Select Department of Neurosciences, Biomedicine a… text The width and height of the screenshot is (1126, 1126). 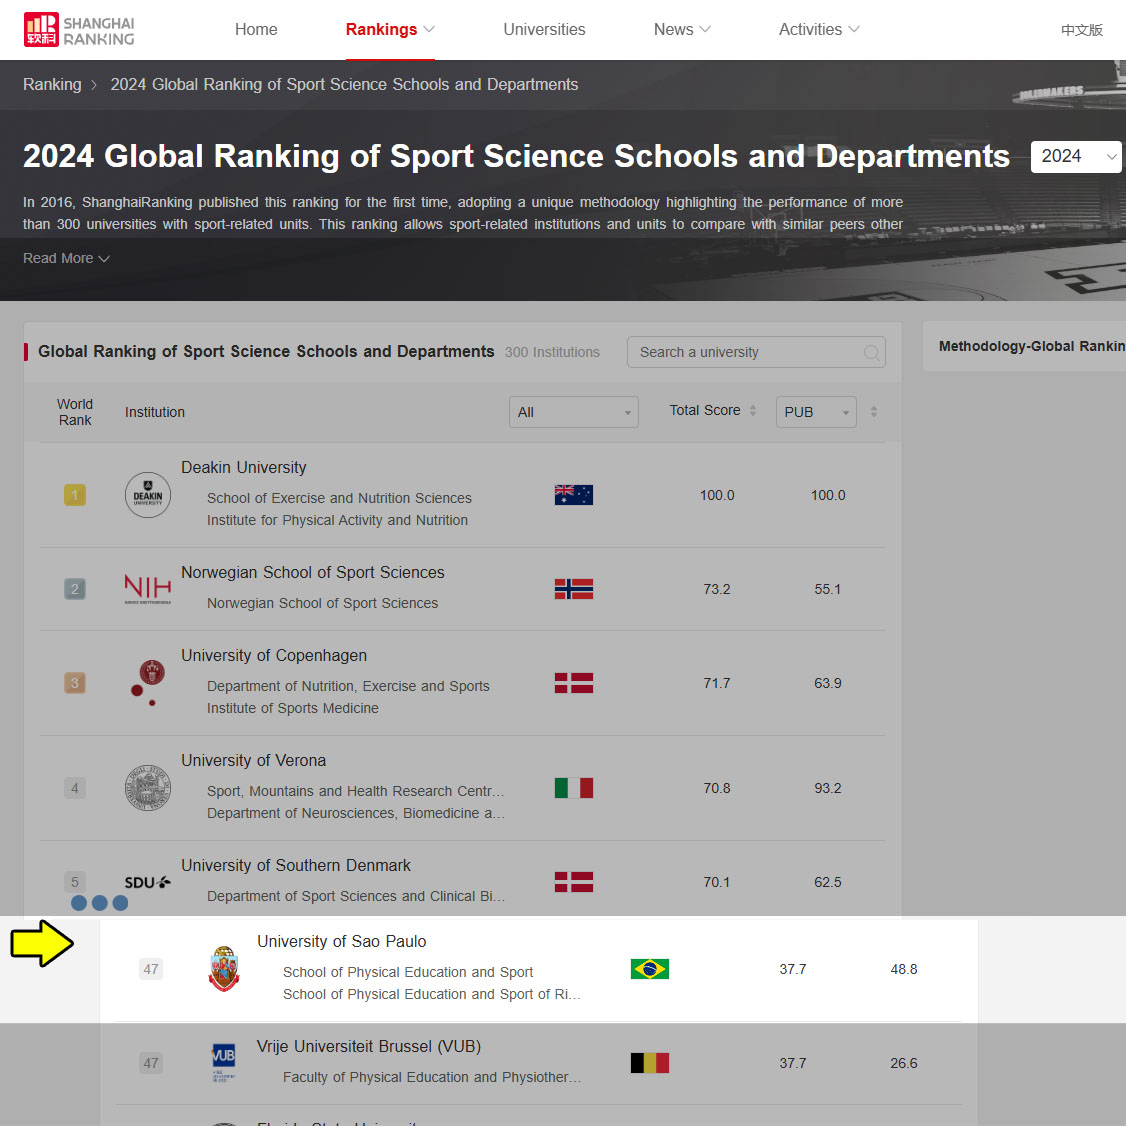click(x=355, y=813)
